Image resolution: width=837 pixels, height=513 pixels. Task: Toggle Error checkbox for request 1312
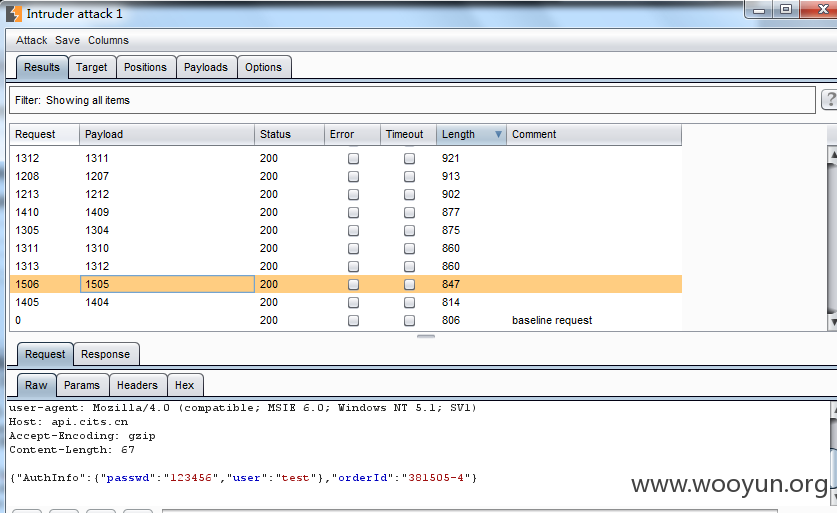(353, 159)
